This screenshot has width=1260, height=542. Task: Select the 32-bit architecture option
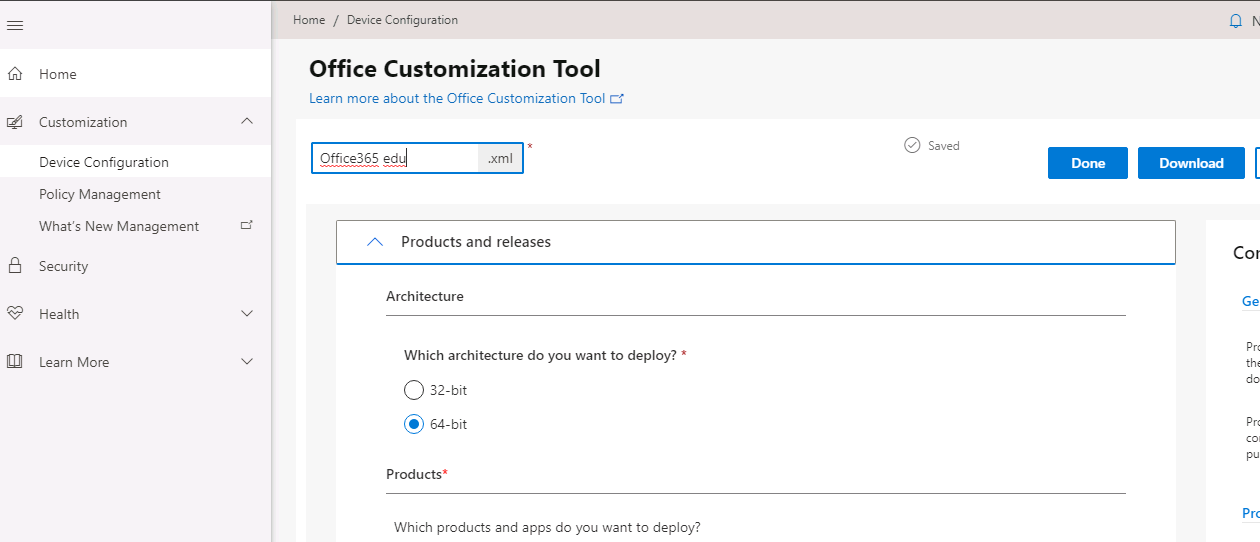coord(414,390)
